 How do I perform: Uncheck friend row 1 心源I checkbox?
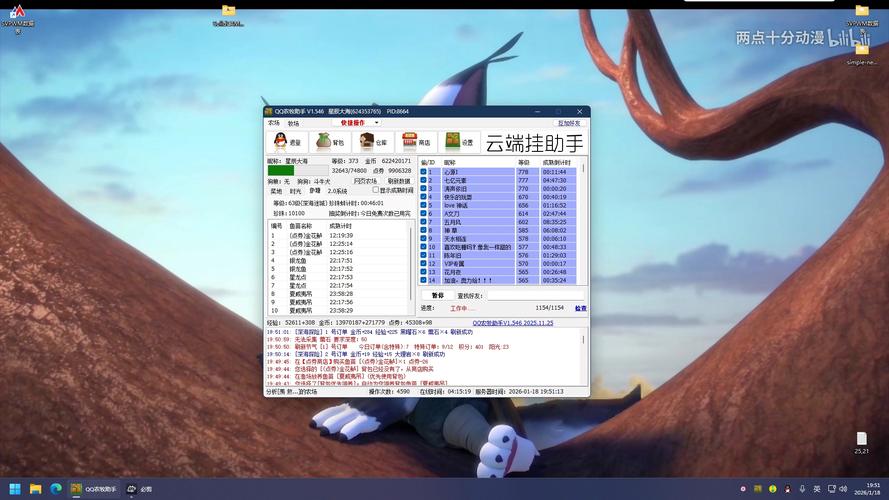[424, 171]
